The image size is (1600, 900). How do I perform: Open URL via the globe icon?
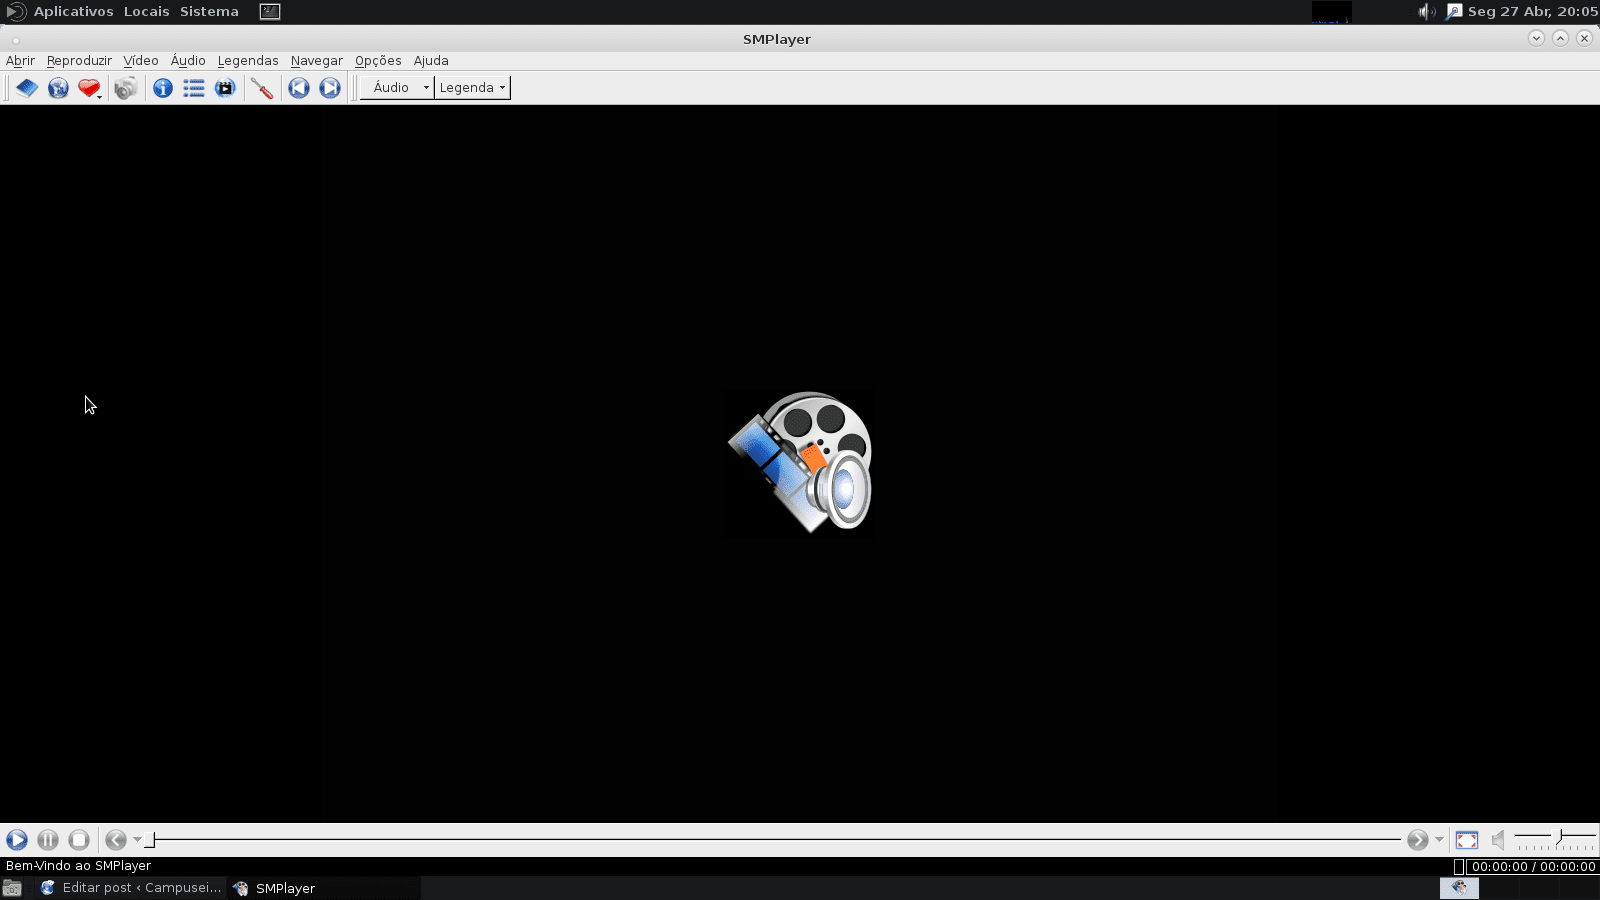pyautogui.click(x=58, y=88)
